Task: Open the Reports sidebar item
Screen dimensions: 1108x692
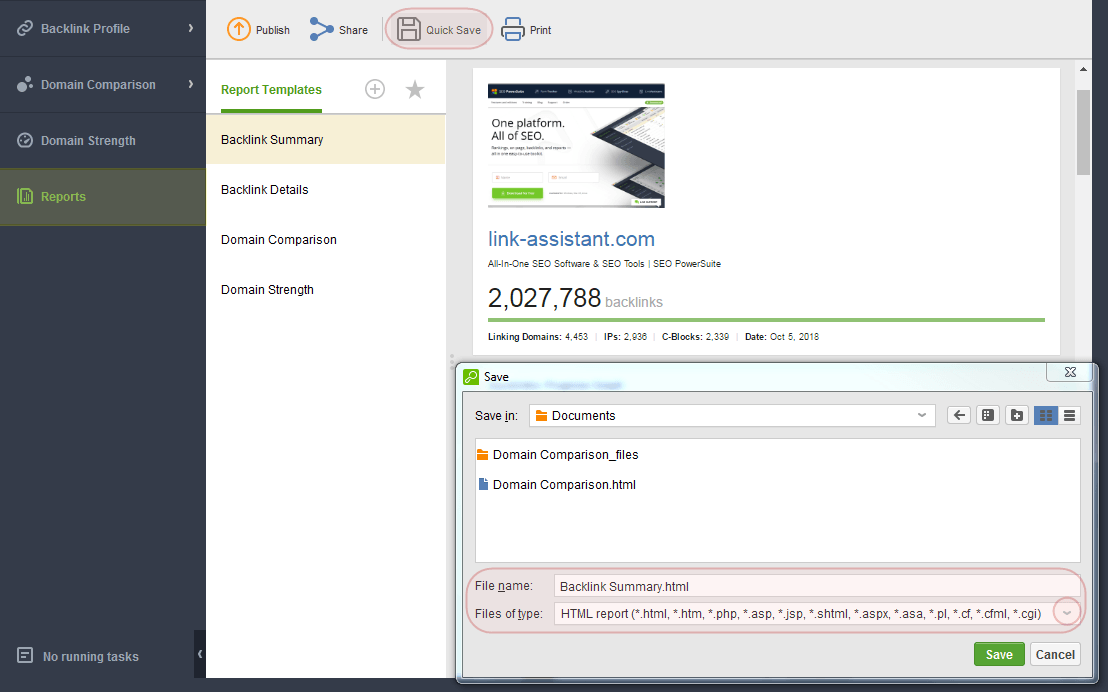Action: [102, 197]
